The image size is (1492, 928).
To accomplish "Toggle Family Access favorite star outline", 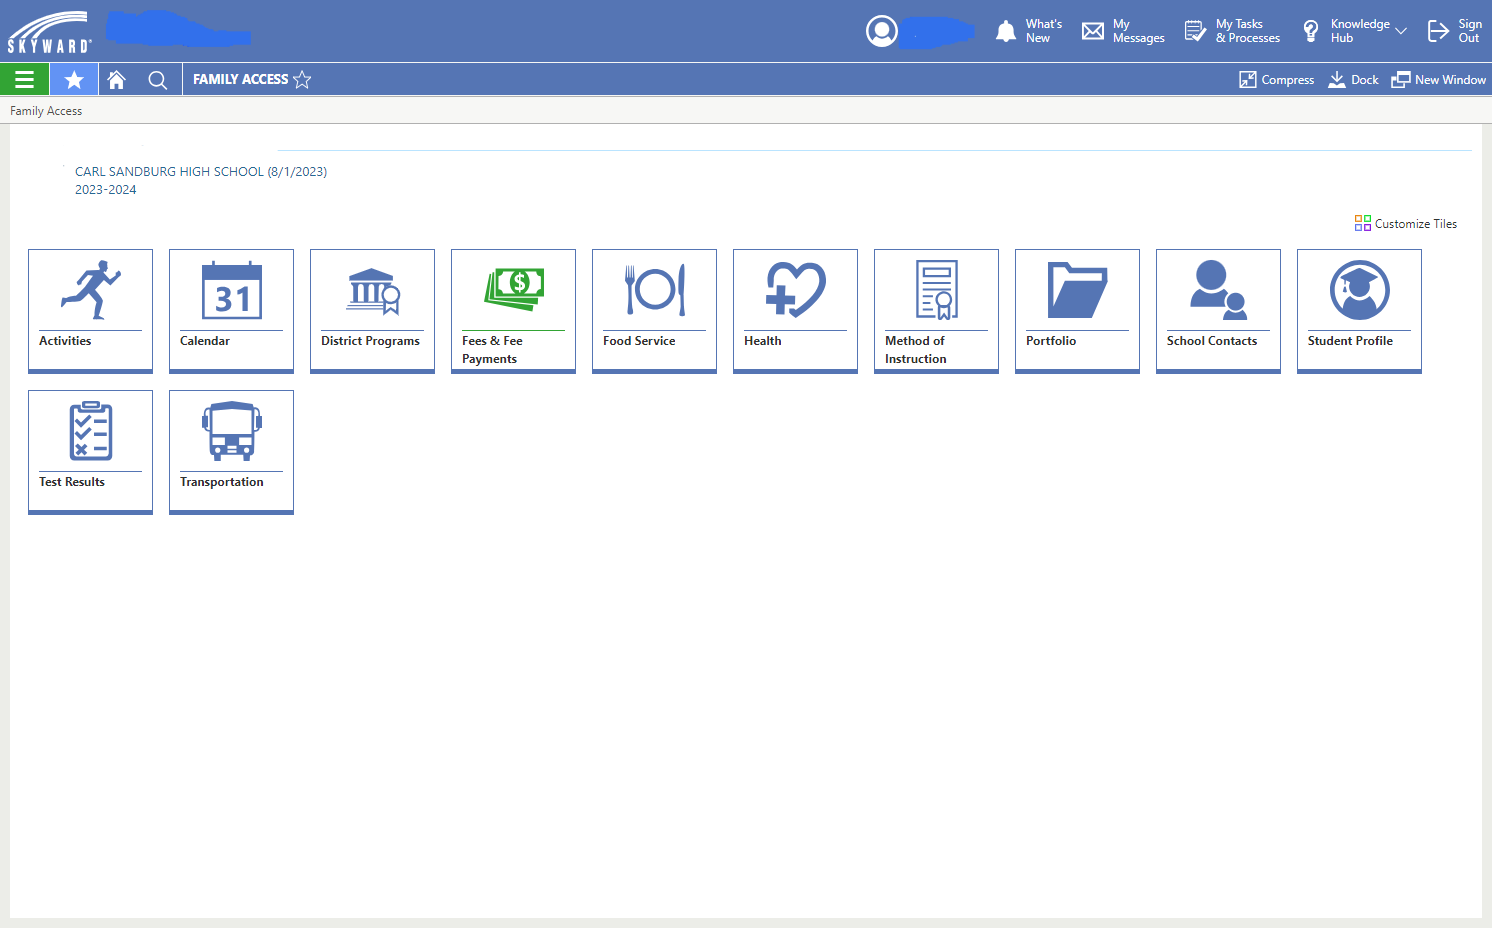I will coord(302,79).
